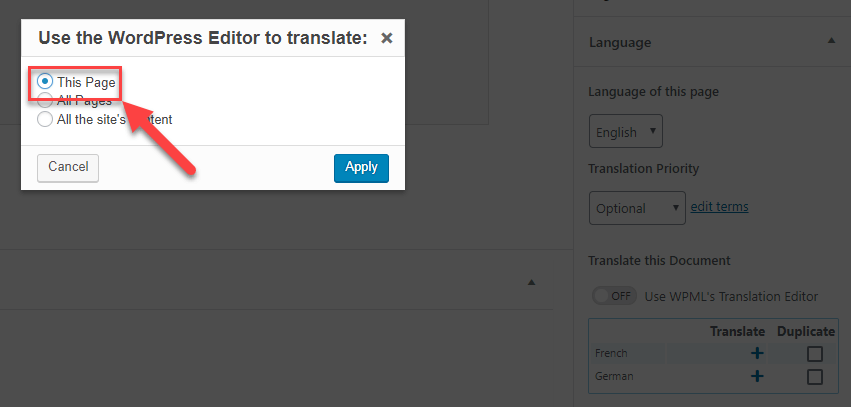This screenshot has height=407, width=851.
Task: Select the This Page radio option
Action: [45, 82]
